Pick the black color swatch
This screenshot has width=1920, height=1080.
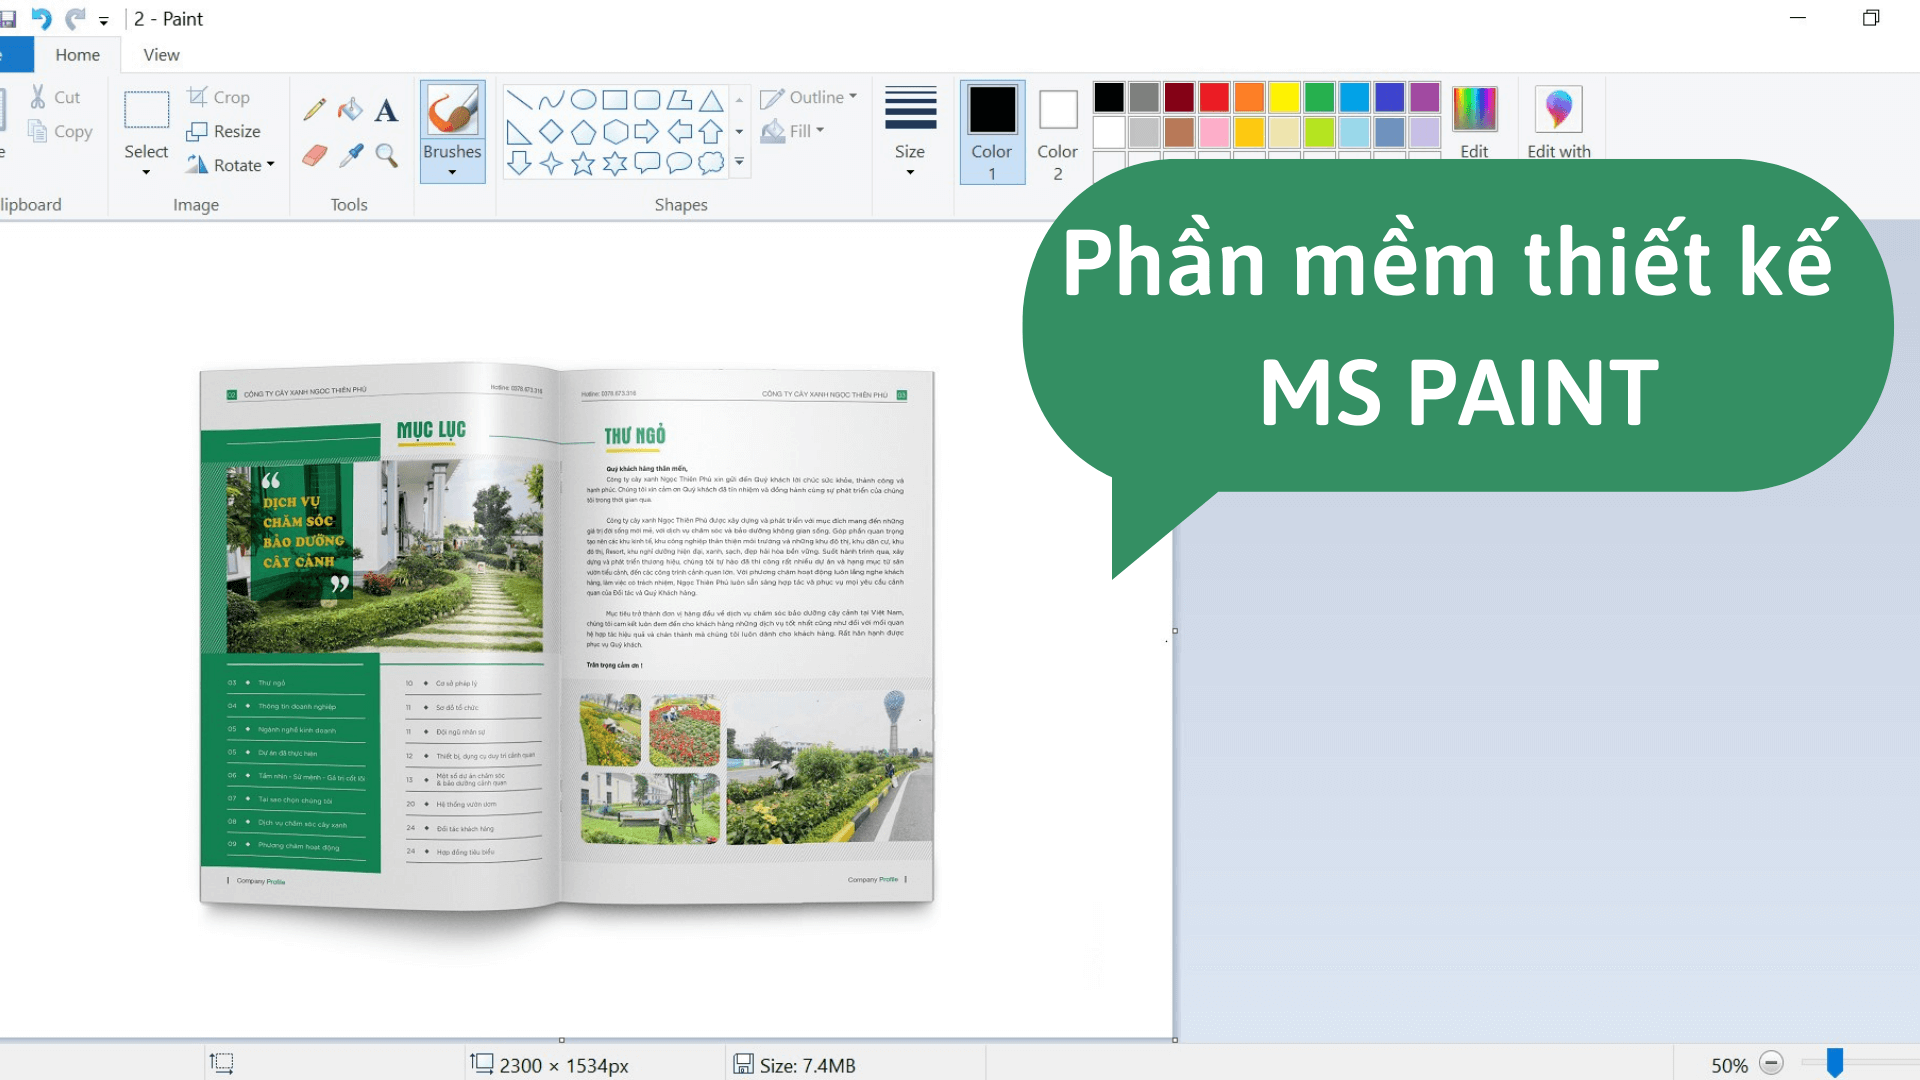(x=1109, y=97)
